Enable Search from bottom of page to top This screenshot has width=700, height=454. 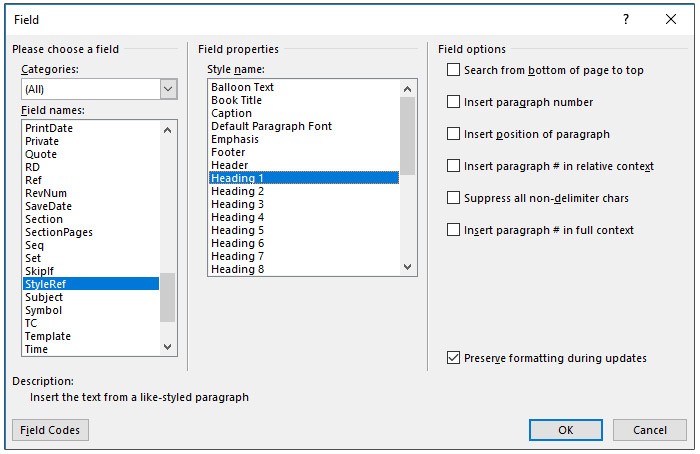pos(454,70)
